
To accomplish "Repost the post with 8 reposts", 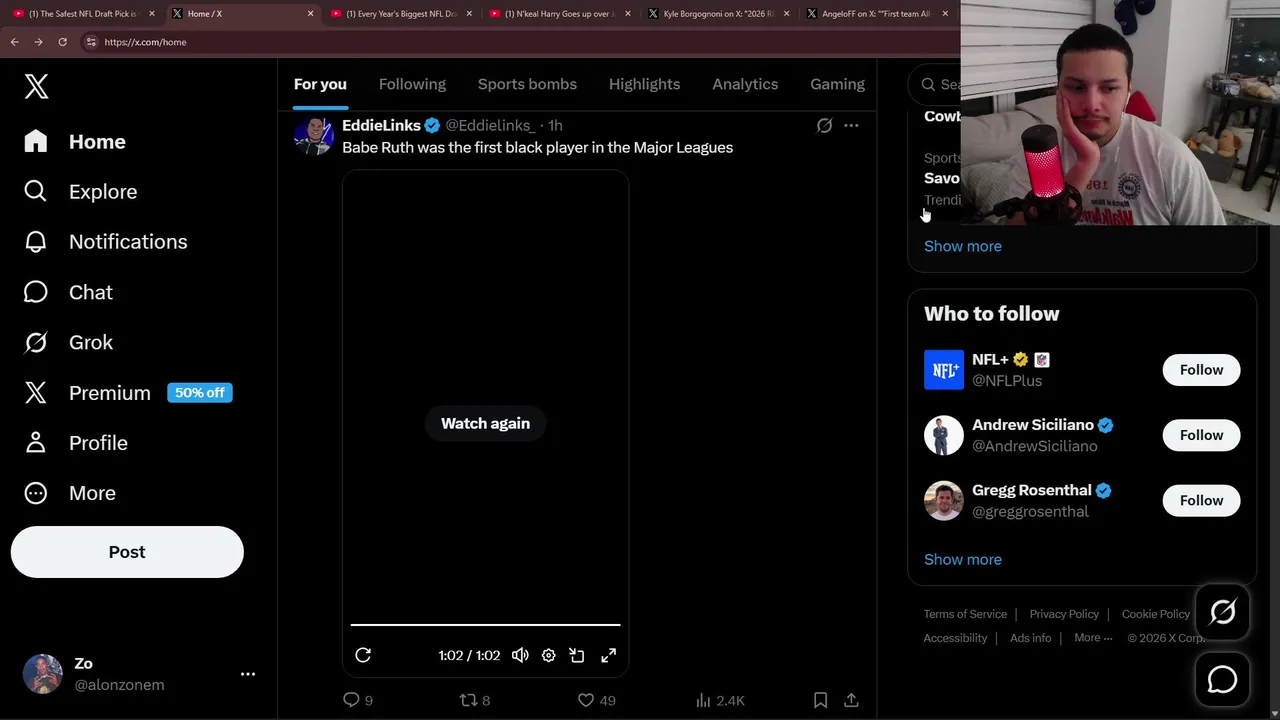I will pos(474,700).
